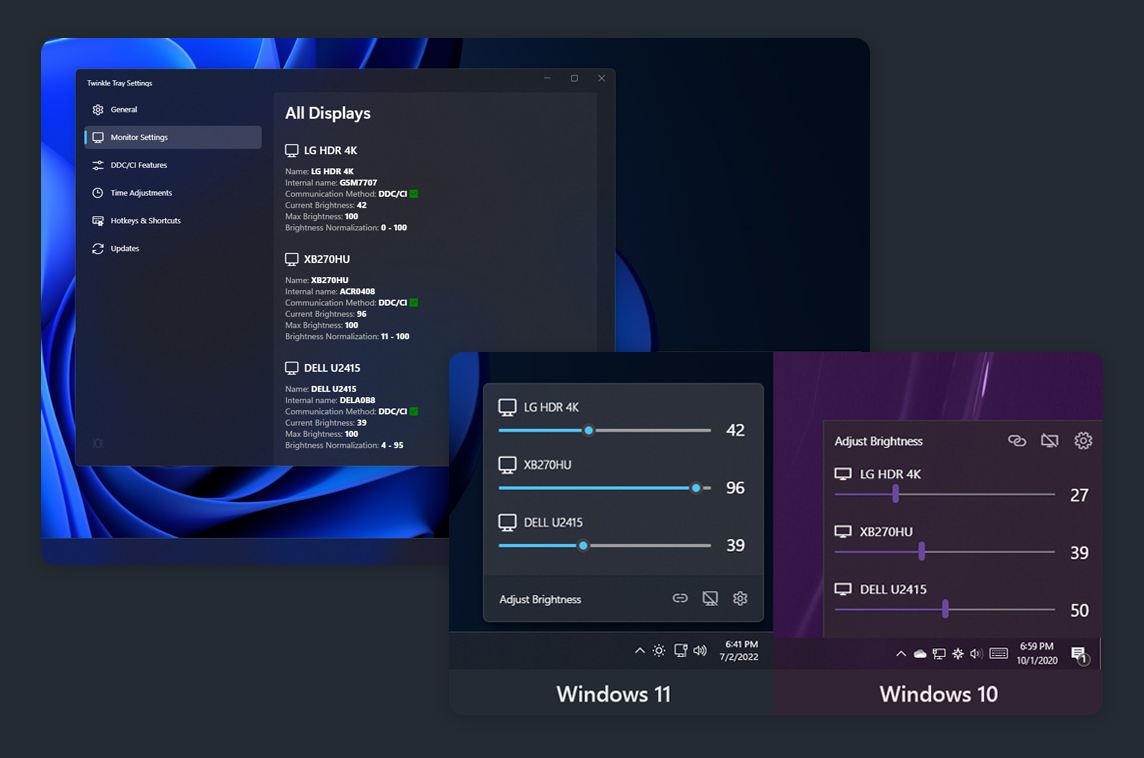Open notification center on Windows 10 taskbar
Viewport: 1144px width, 758px height.
tap(1080, 654)
